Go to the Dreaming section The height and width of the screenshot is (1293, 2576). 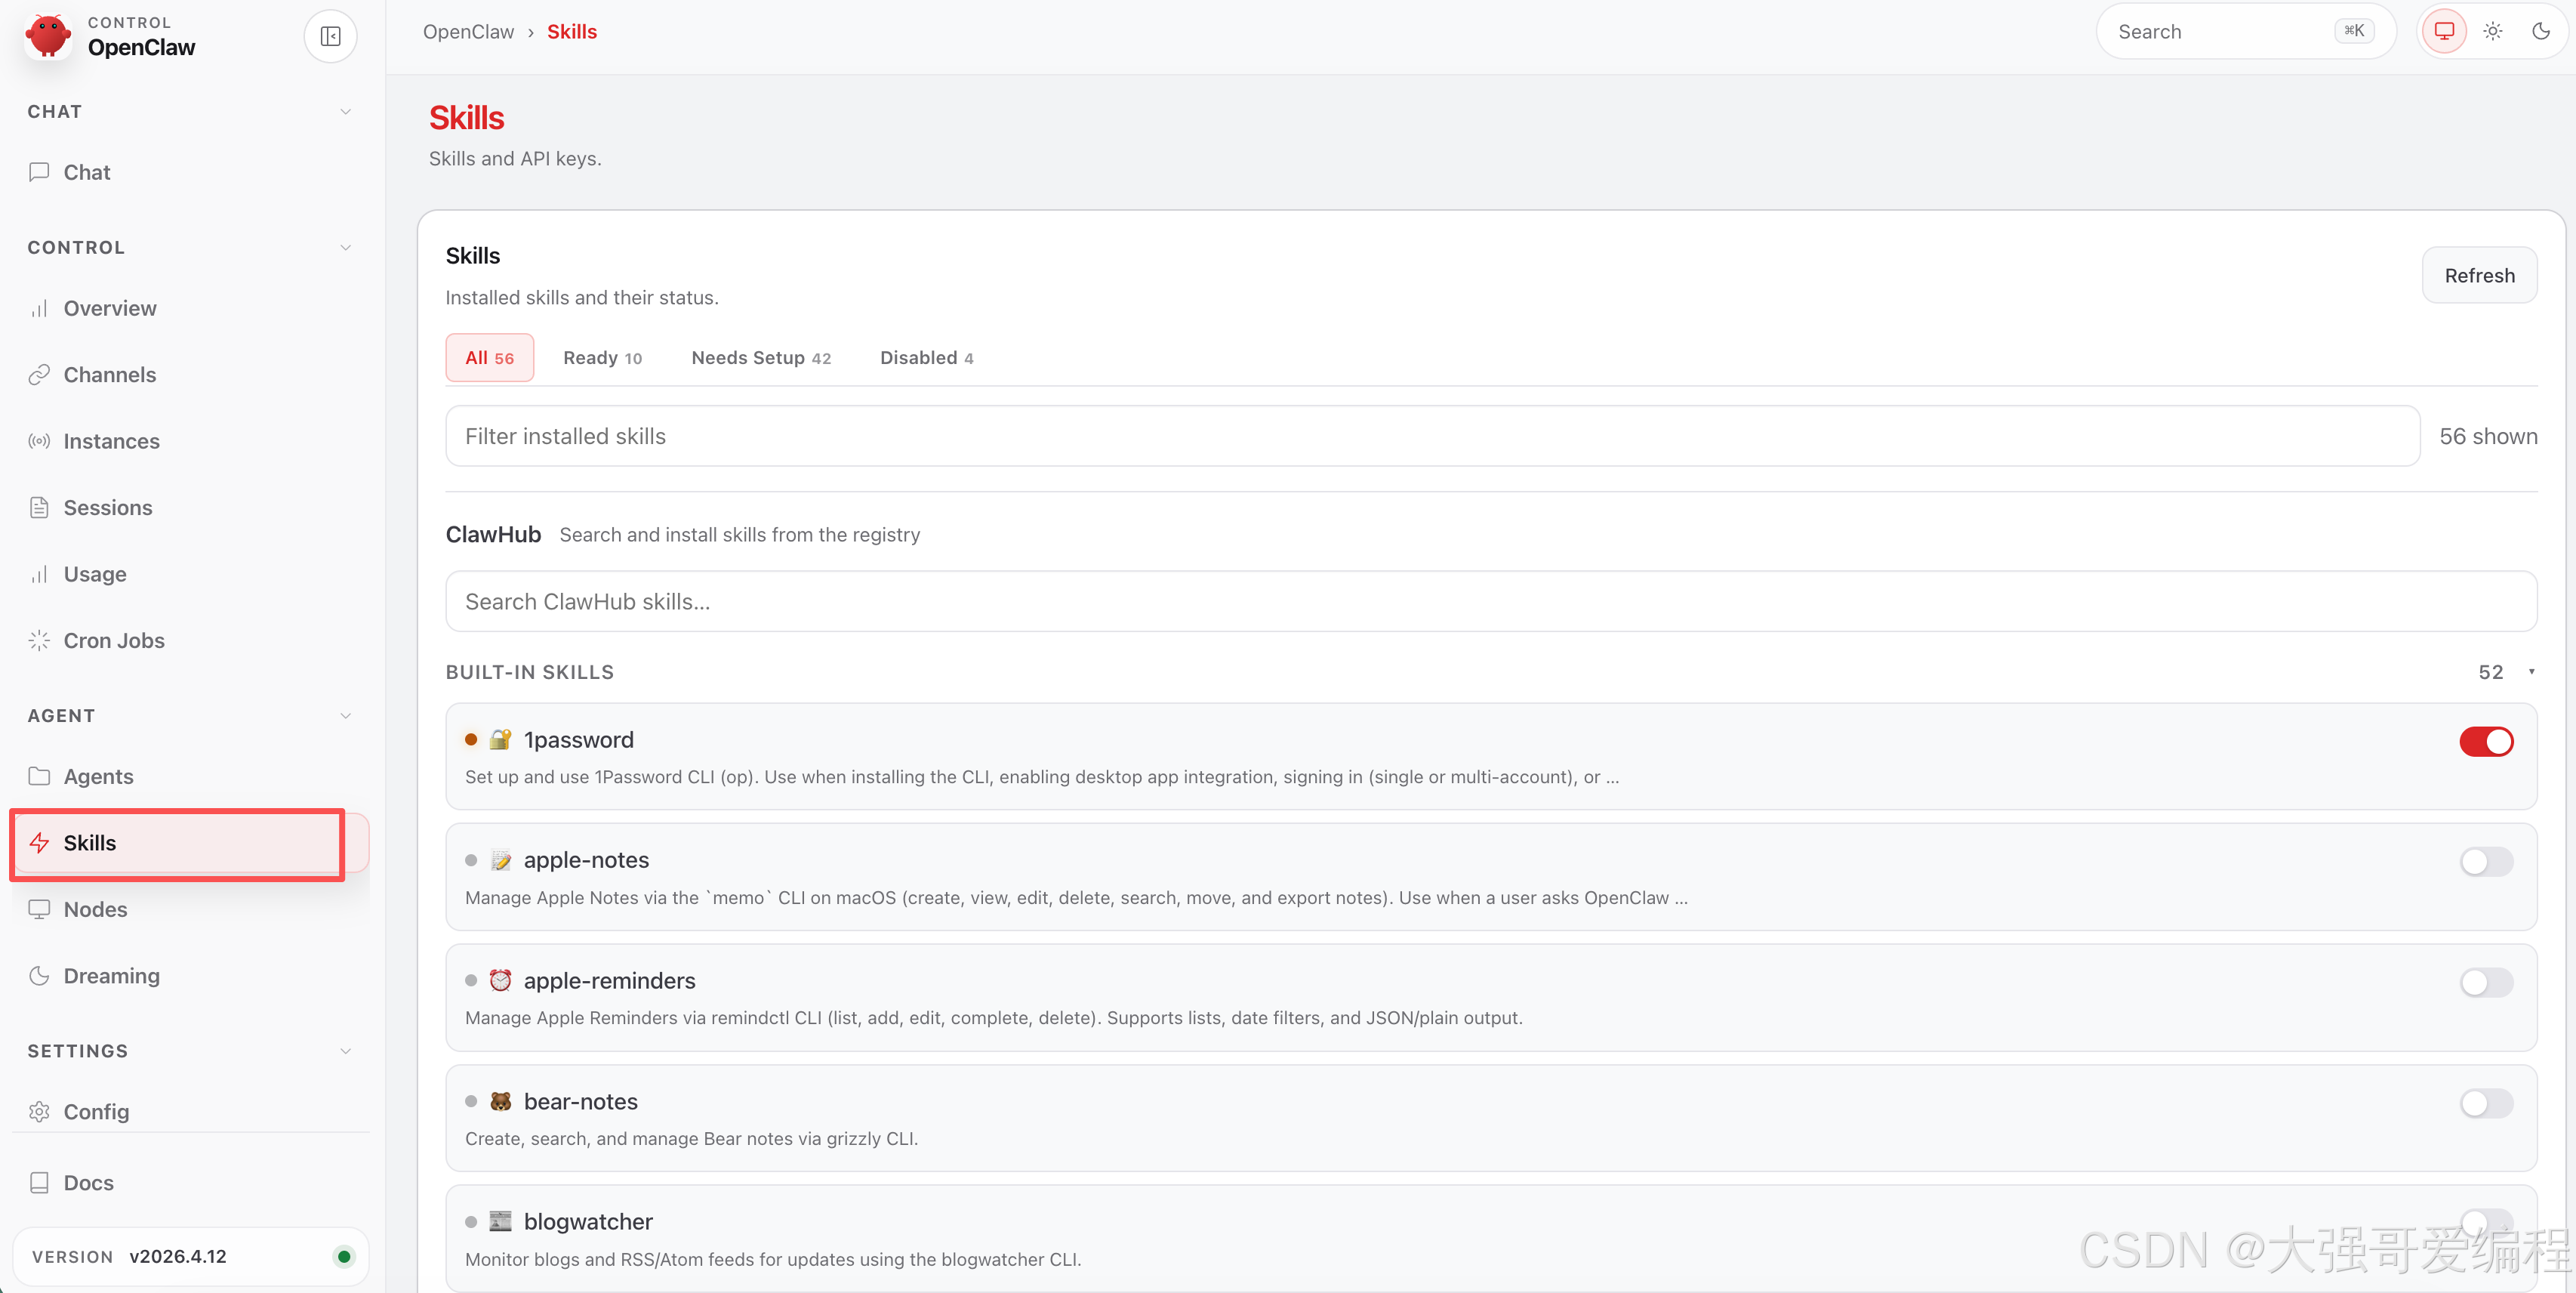pyautogui.click(x=111, y=975)
